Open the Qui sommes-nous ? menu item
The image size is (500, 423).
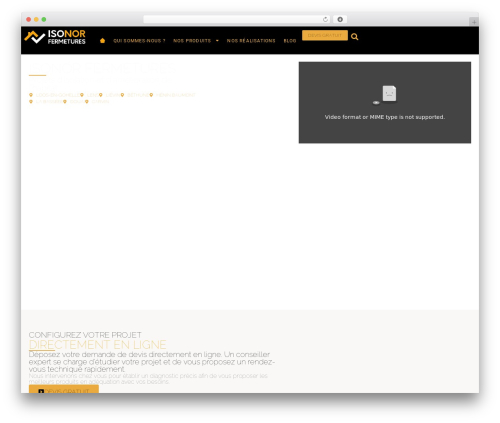(x=139, y=41)
